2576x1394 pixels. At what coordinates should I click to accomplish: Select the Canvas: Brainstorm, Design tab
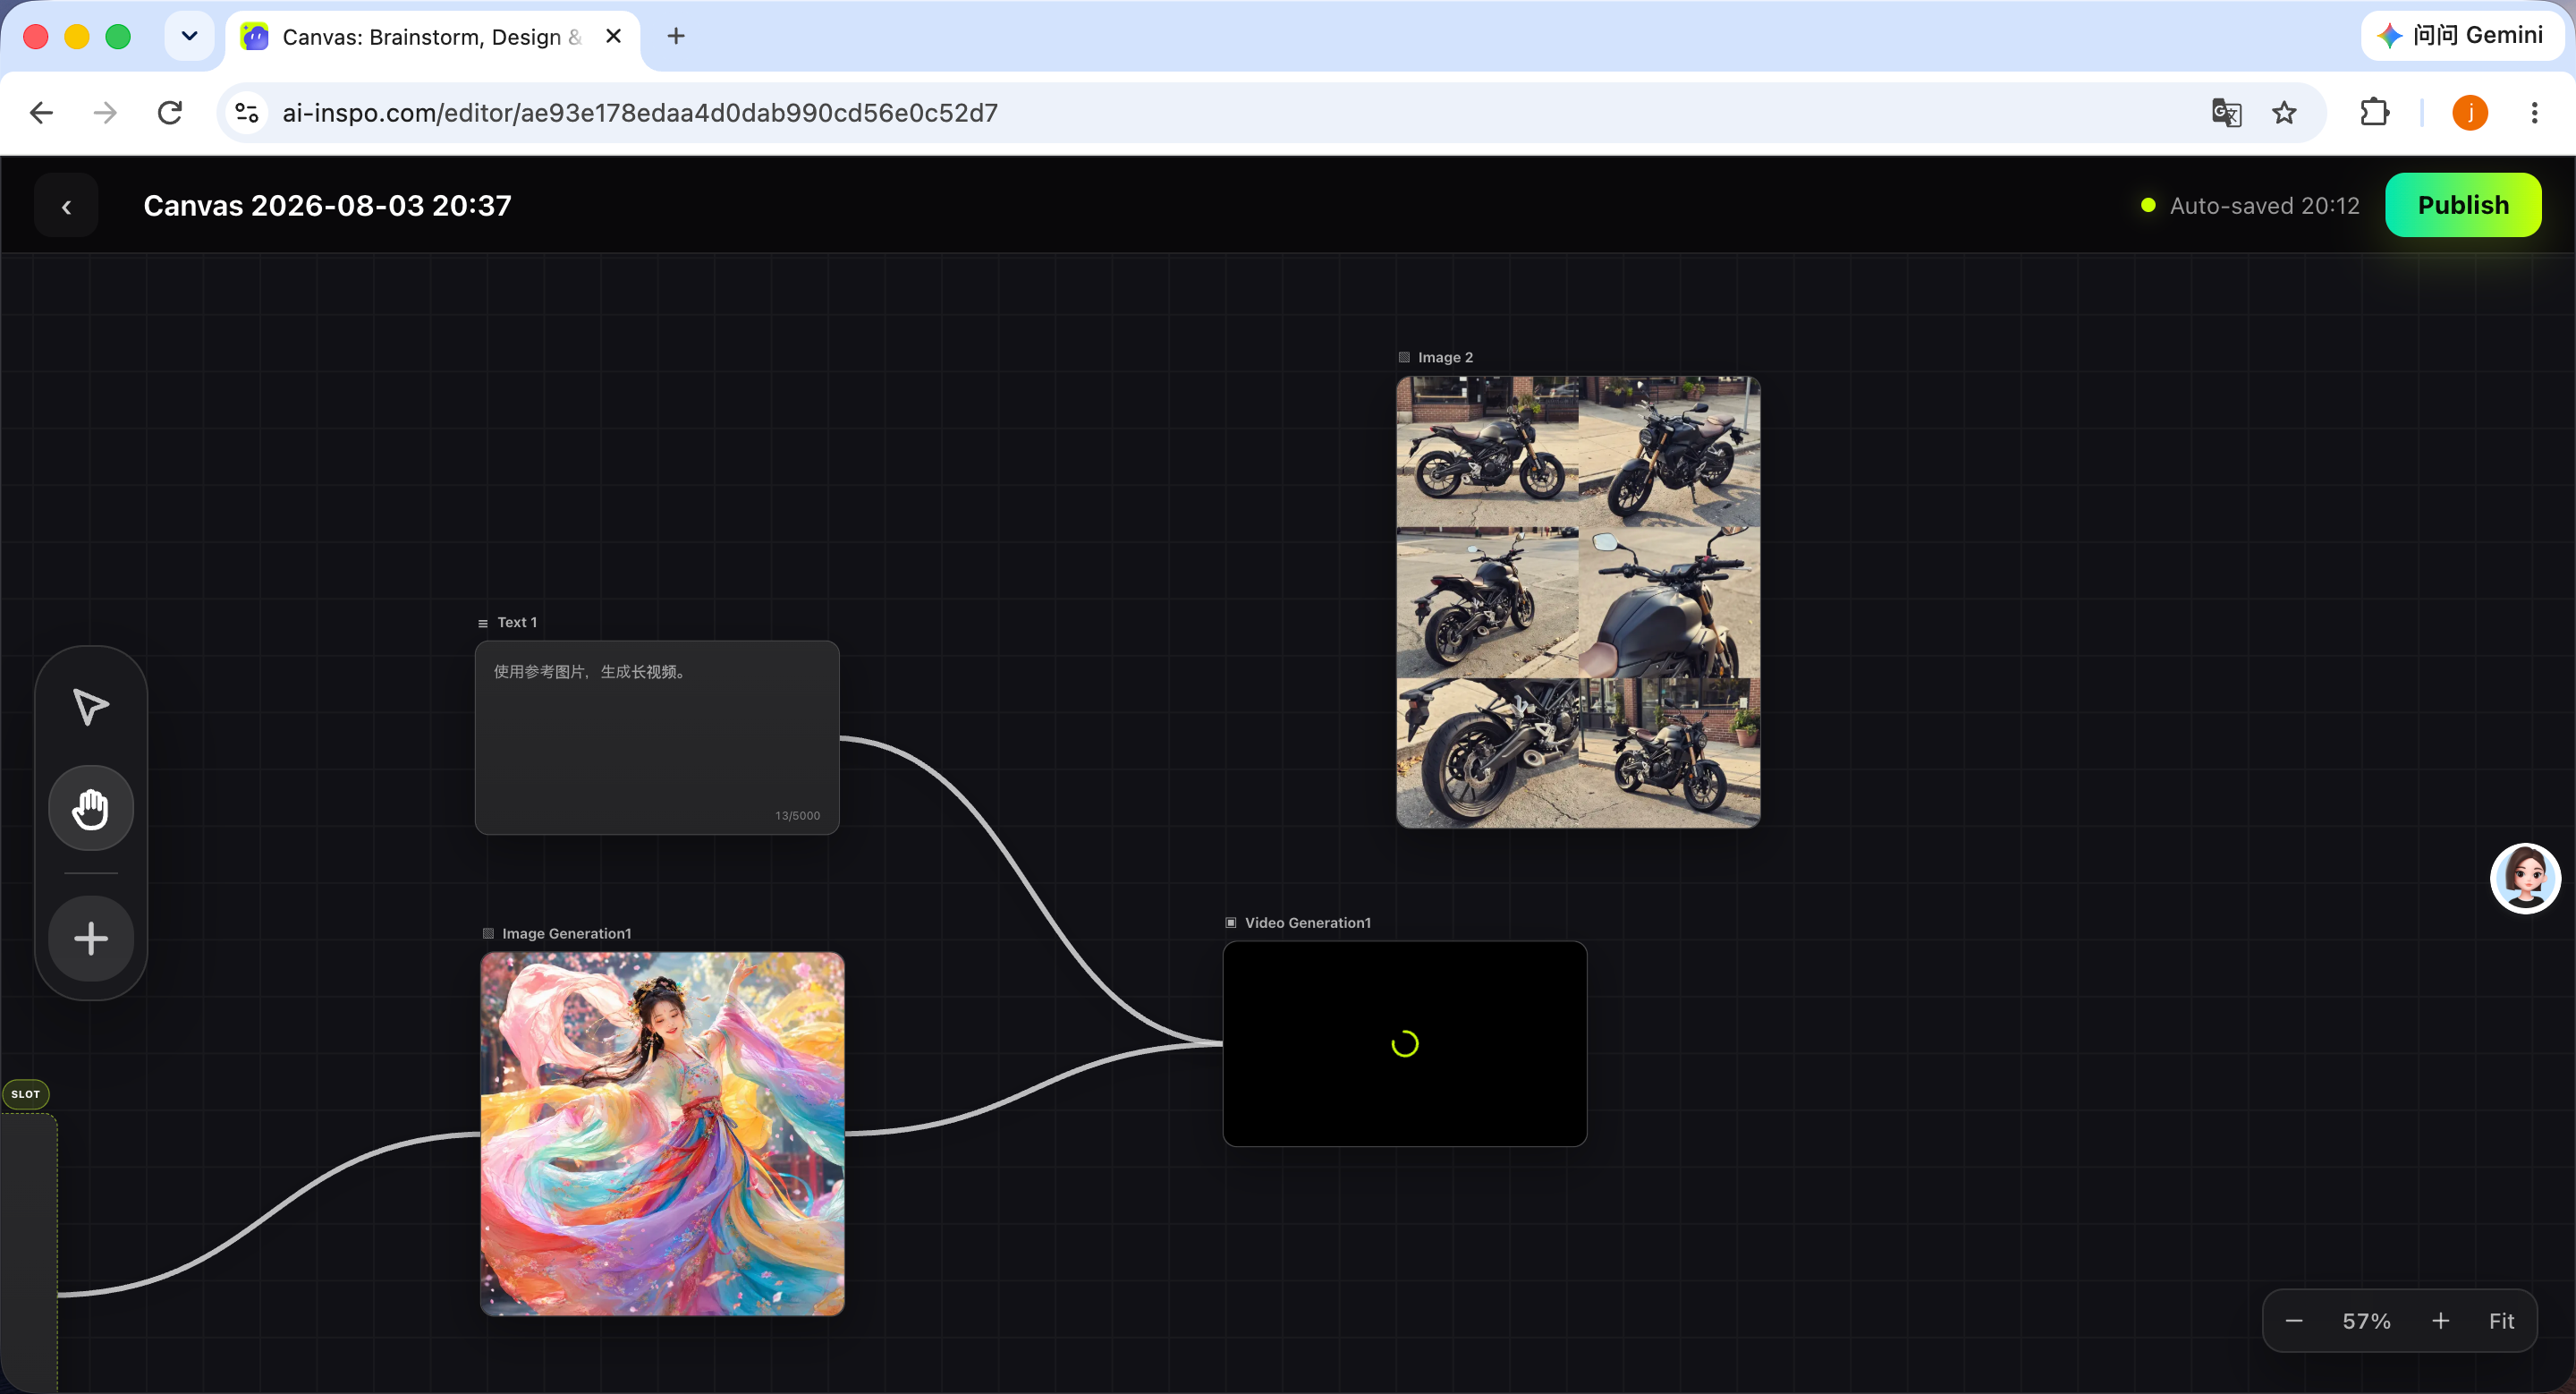433,37
